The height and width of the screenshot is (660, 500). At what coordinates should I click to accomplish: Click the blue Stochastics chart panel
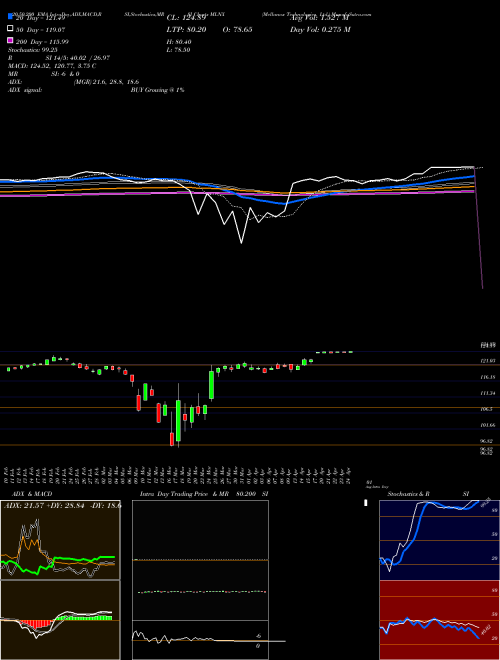(439, 540)
